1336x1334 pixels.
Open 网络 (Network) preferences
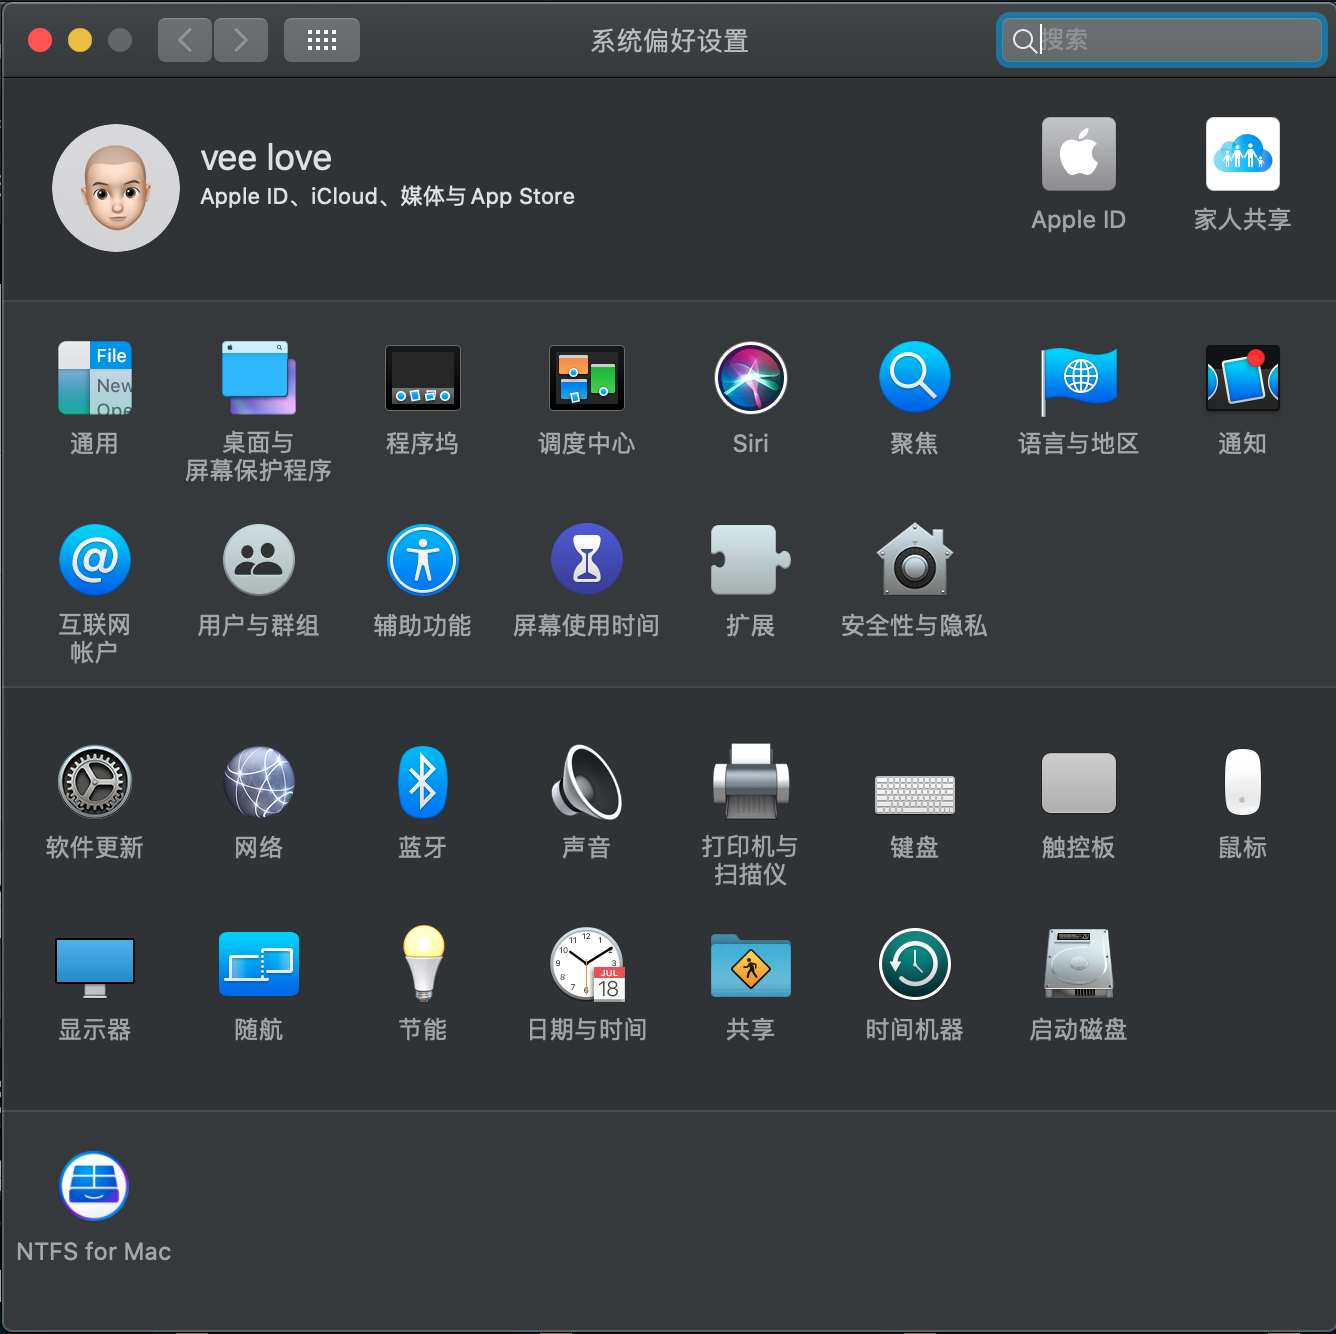pos(259,782)
